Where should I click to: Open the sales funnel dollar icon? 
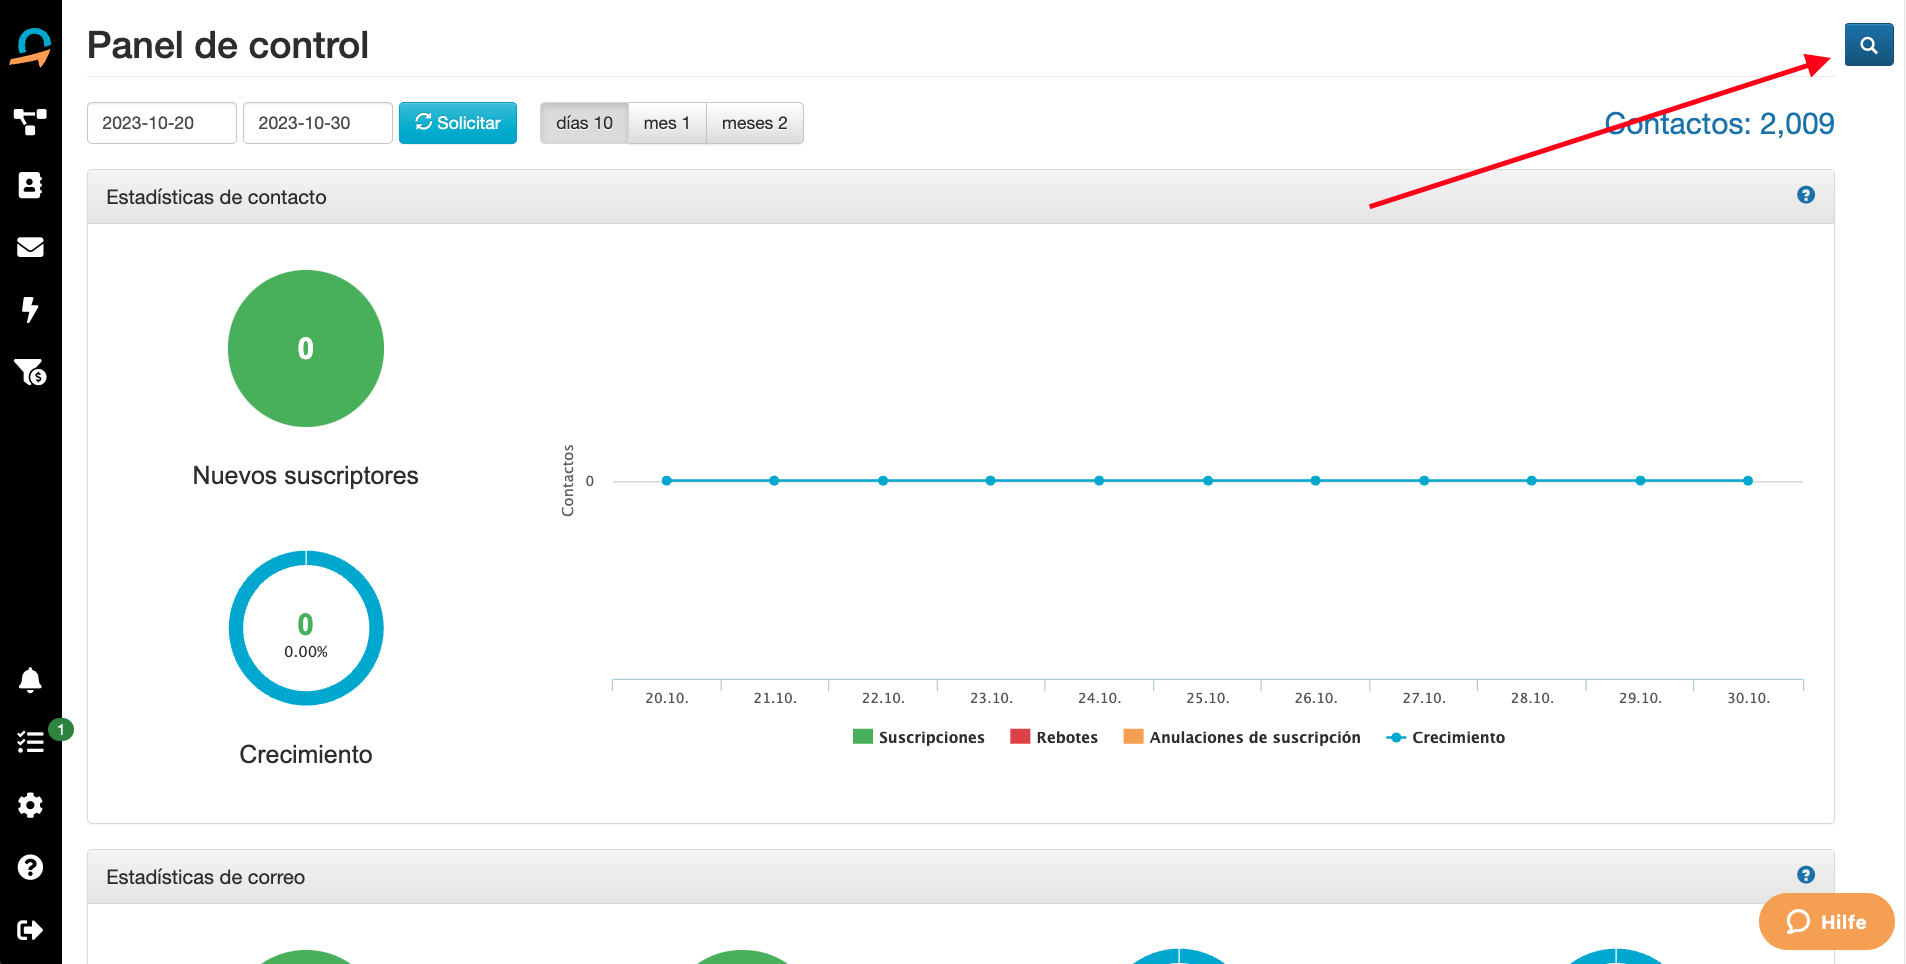pos(30,372)
